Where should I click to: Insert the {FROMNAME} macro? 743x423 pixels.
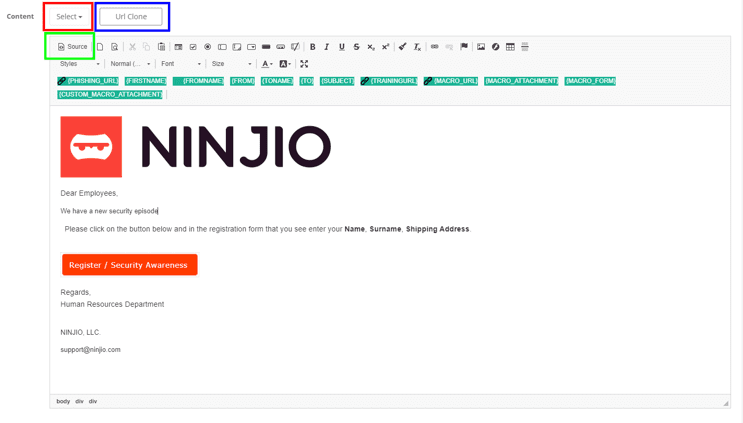[198, 81]
